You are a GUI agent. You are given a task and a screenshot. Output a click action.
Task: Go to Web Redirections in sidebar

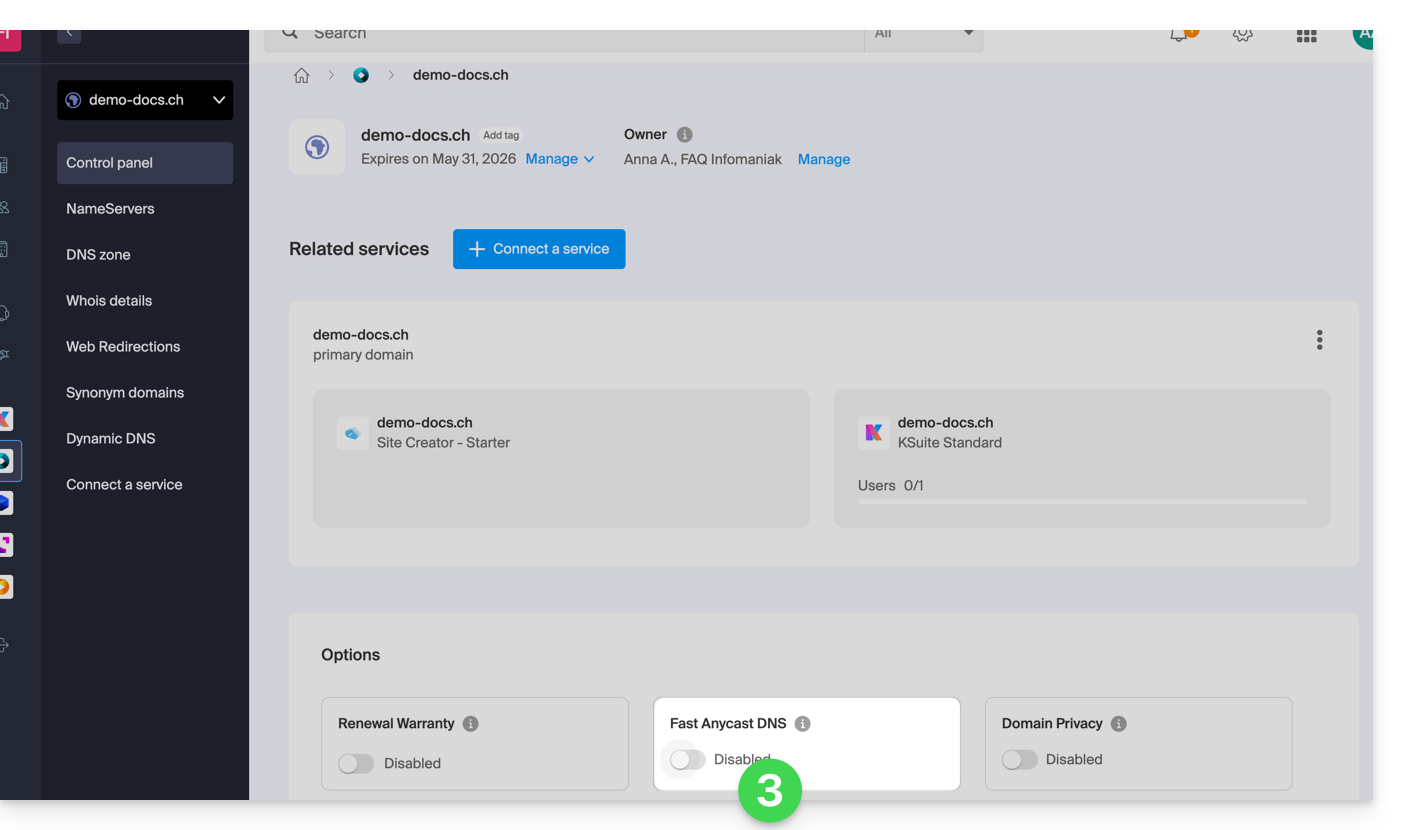tap(123, 347)
